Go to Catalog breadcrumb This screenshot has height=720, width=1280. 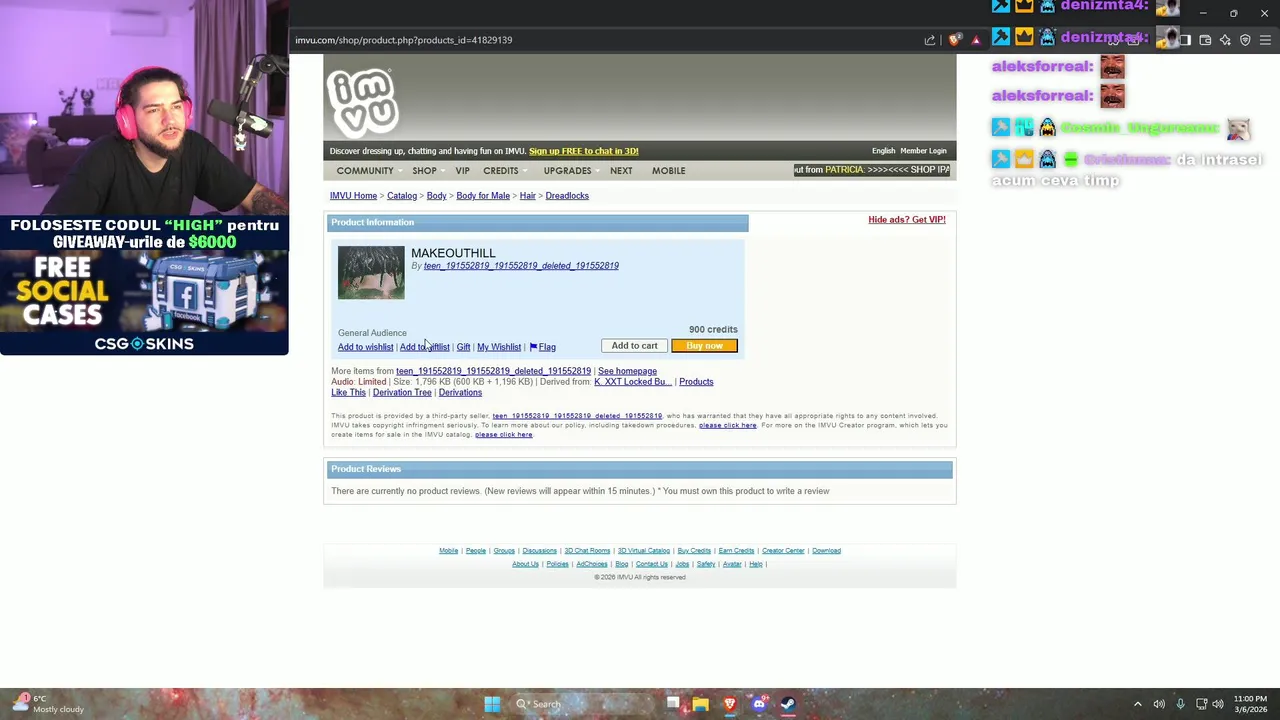pyautogui.click(x=402, y=196)
